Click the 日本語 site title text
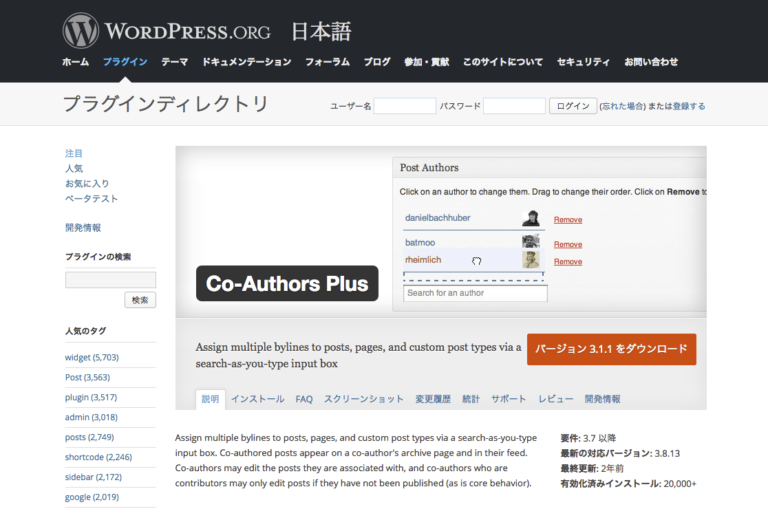768x509 pixels. coord(321,32)
